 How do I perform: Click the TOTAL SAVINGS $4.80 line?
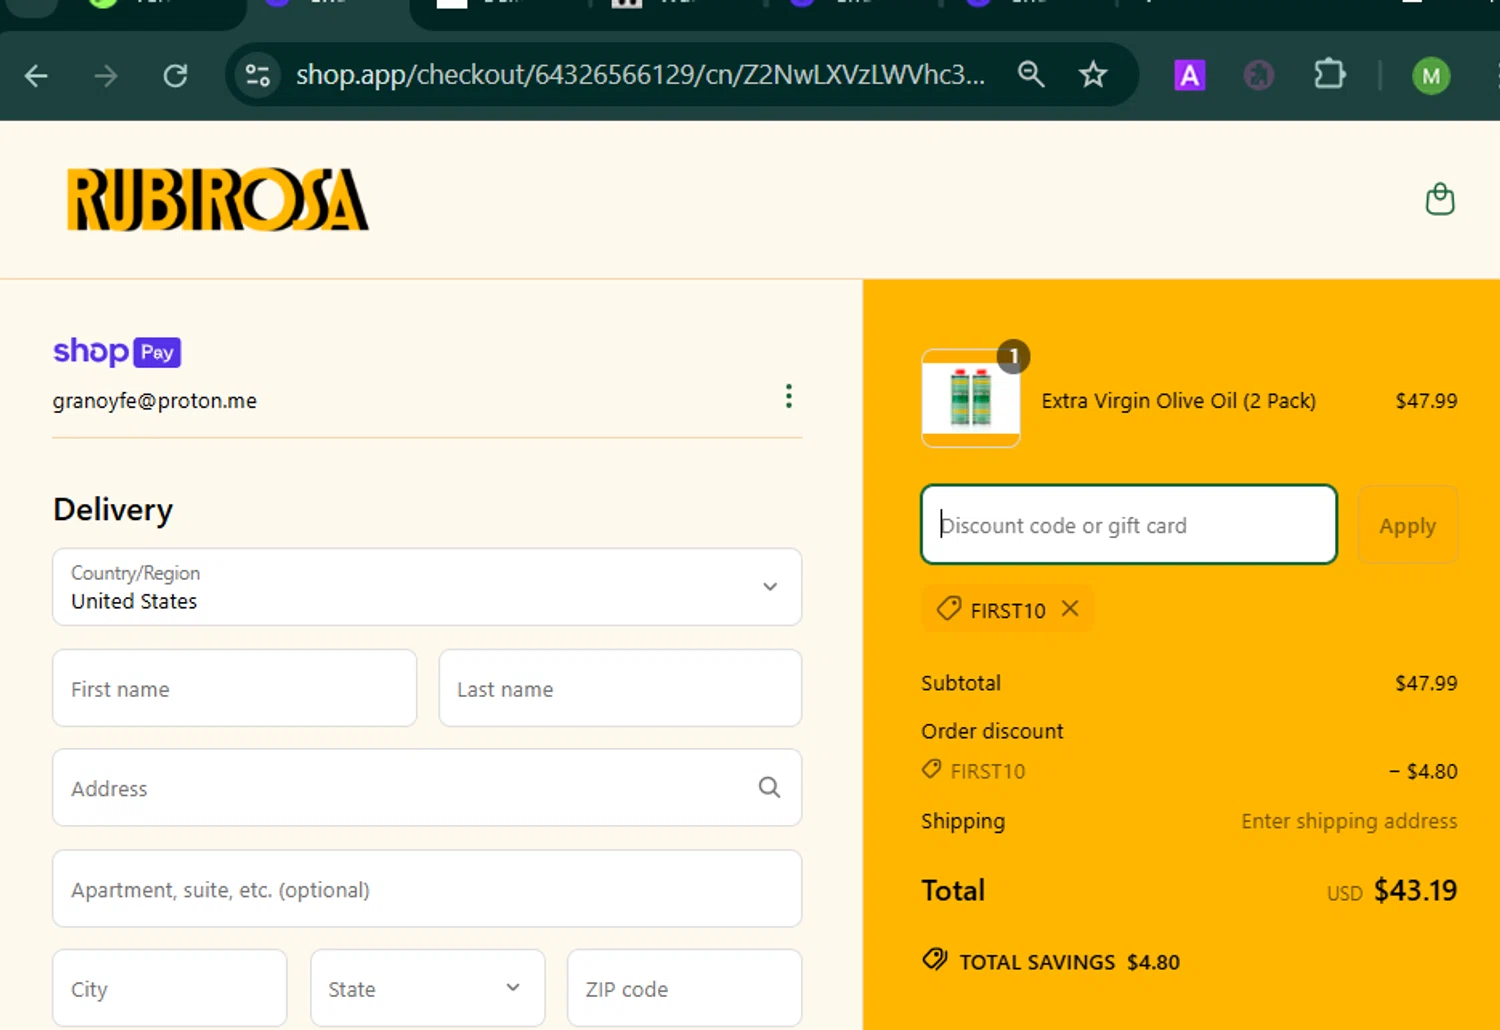(1051, 961)
